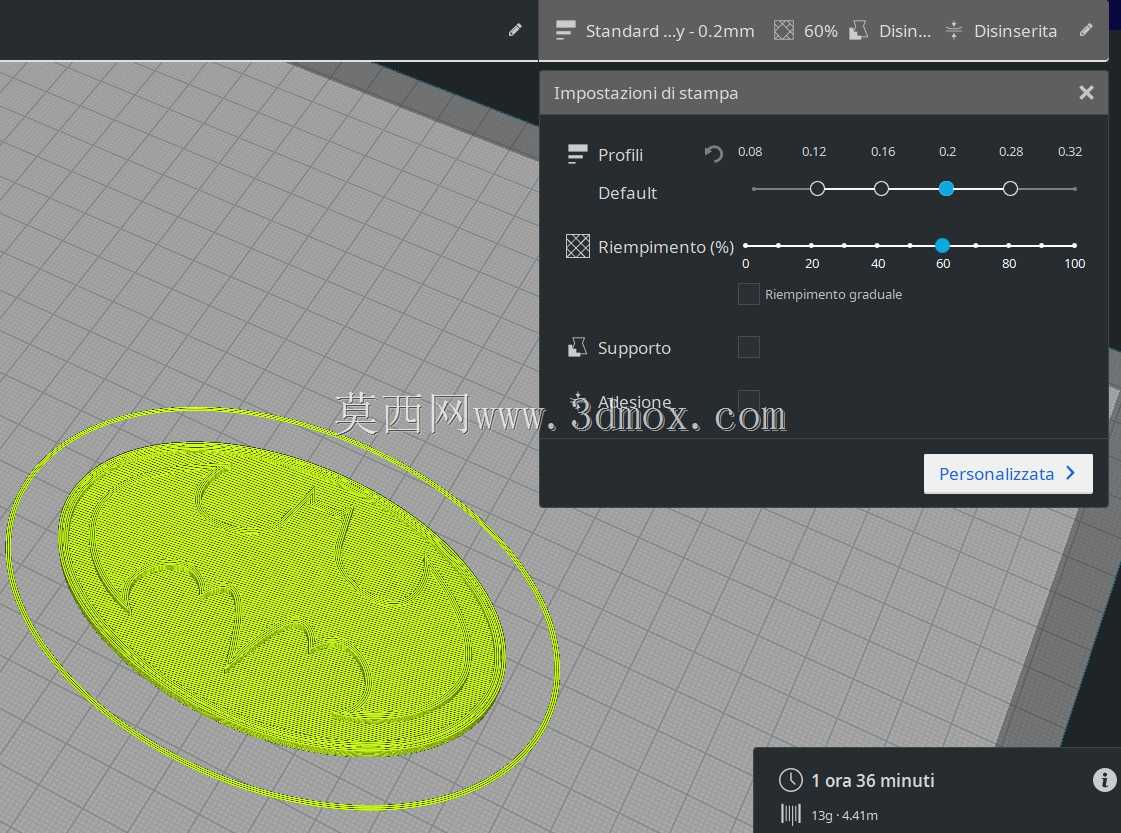Set infill slider to the 20 mark

click(811, 245)
